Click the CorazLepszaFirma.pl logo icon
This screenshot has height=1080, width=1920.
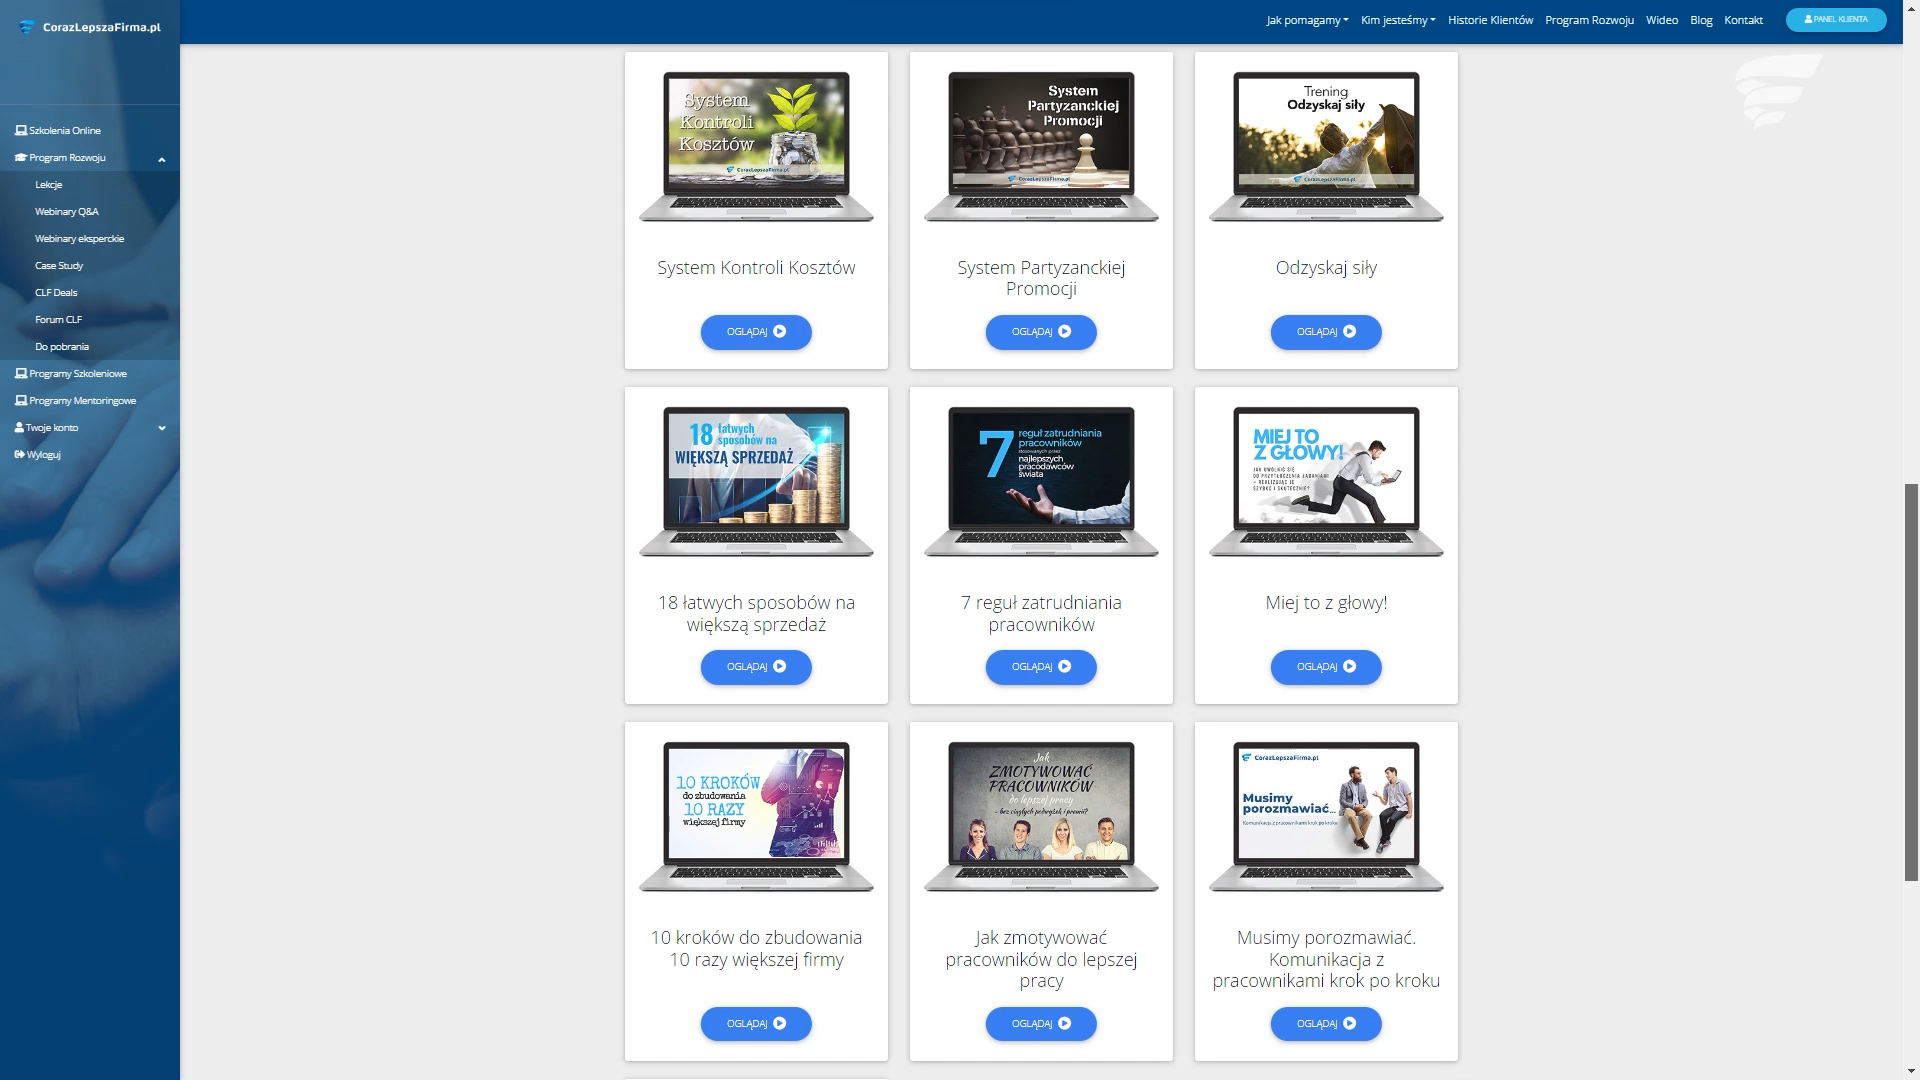pyautogui.click(x=26, y=27)
